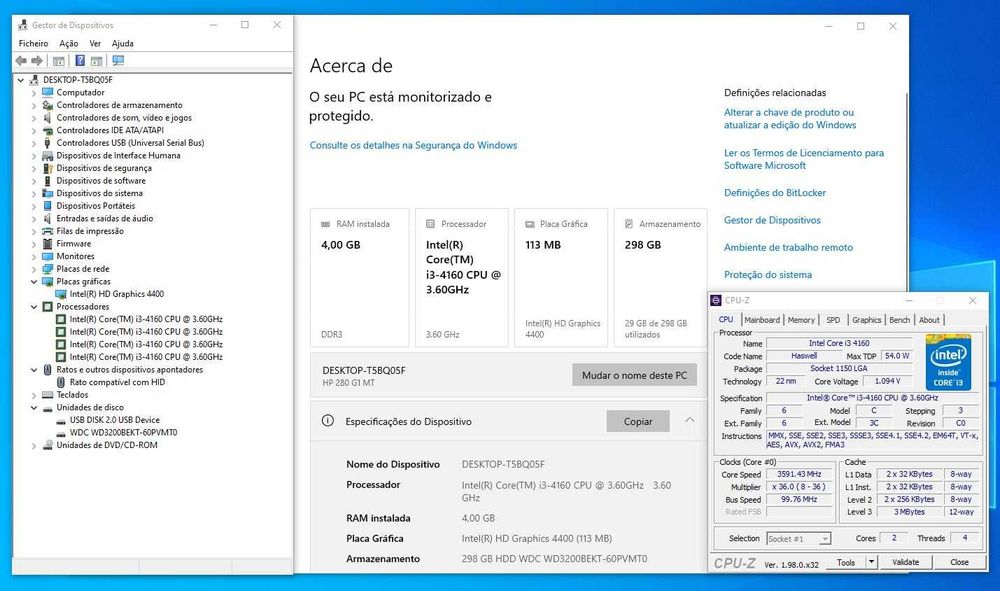Image resolution: width=1000 pixels, height=591 pixels.
Task: Click the USB DISK 2.0 USB Device drive icon
Action: tap(61, 420)
